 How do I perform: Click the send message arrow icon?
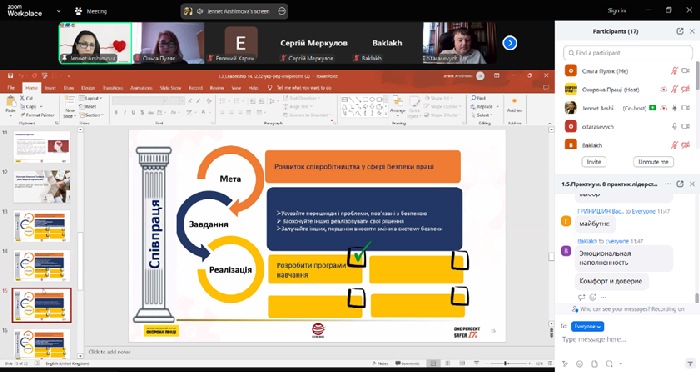tap(691, 364)
